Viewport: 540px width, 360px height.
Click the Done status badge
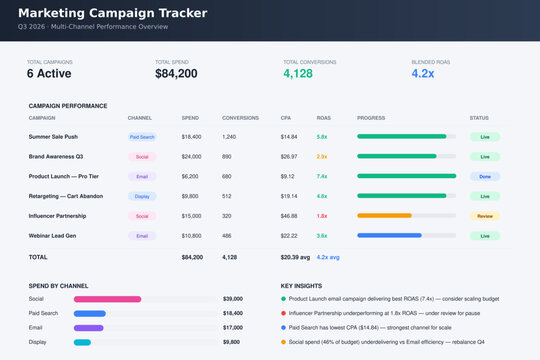[x=485, y=176]
